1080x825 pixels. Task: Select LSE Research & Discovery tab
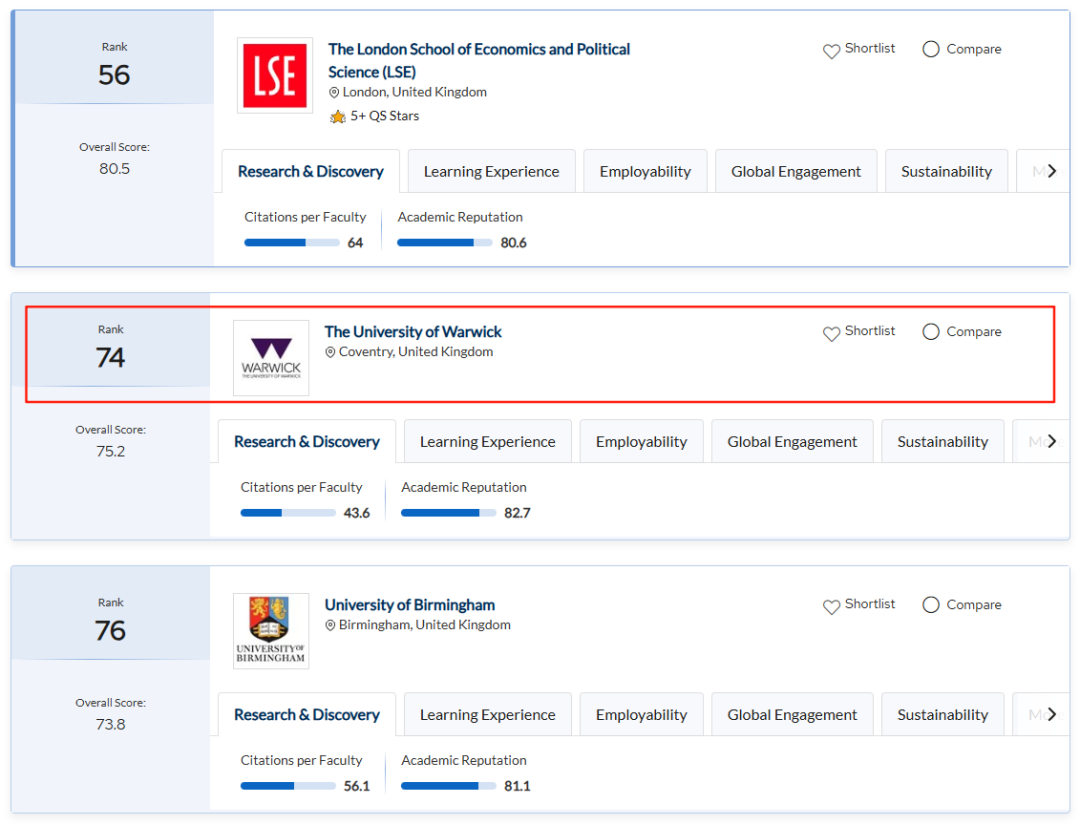click(x=311, y=171)
